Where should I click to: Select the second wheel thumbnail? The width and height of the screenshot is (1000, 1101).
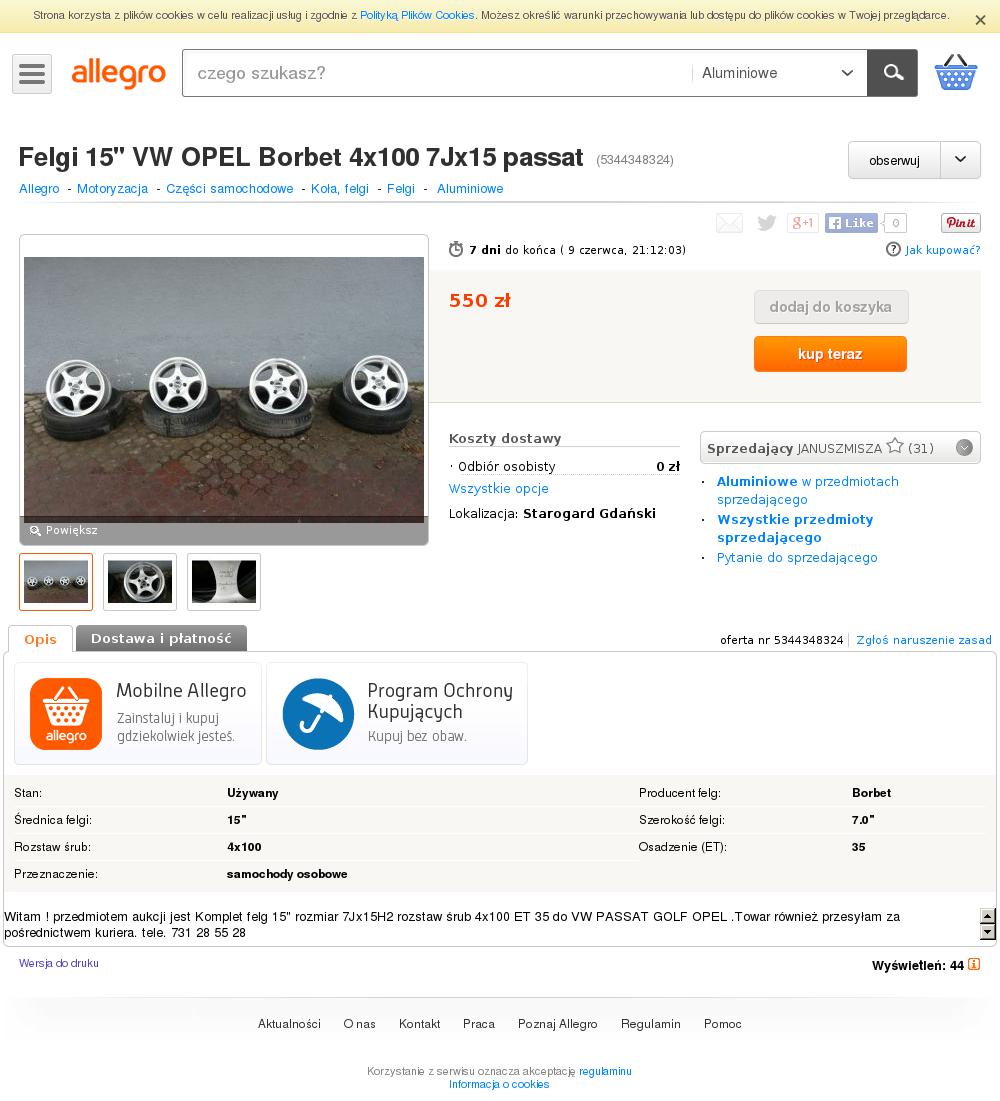point(140,581)
